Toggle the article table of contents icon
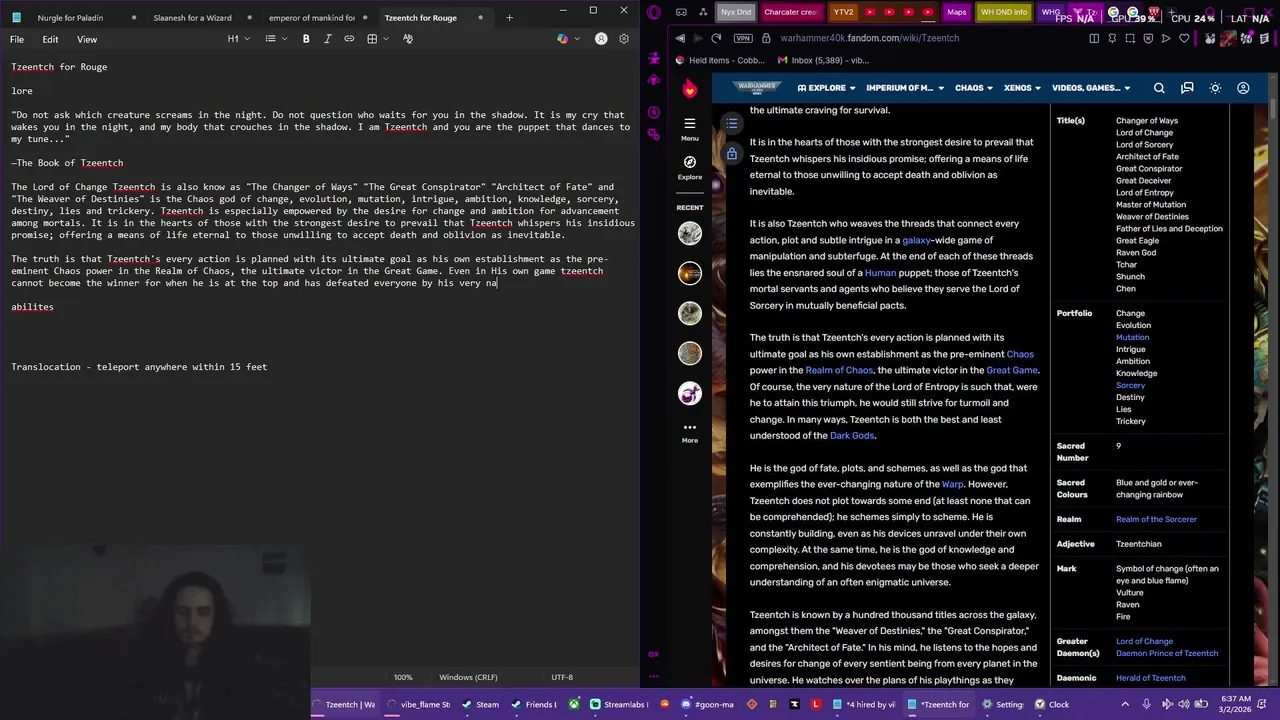 coord(732,123)
